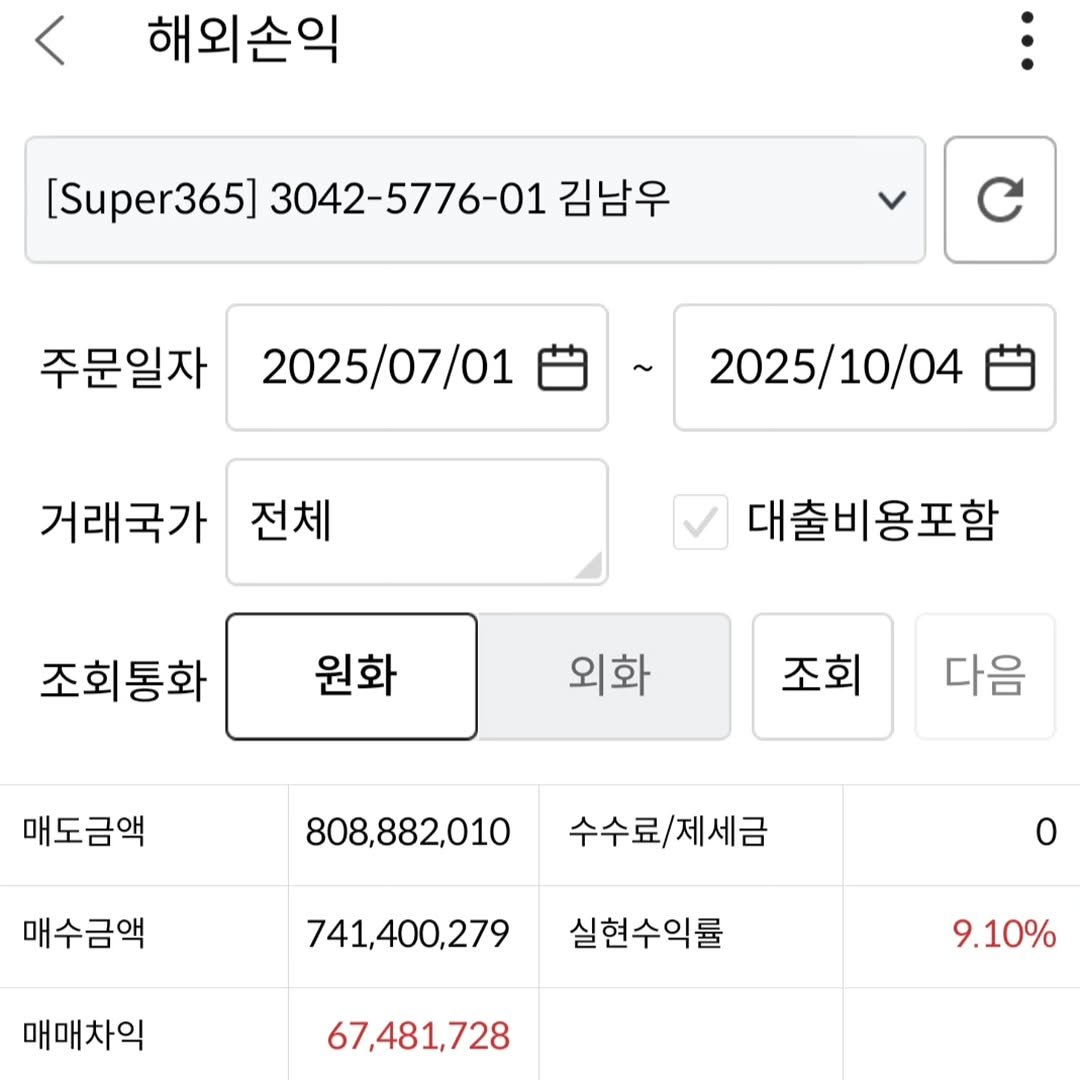Open the account selector dropdown for 김남우
The height and width of the screenshot is (1080, 1080).
coord(478,199)
